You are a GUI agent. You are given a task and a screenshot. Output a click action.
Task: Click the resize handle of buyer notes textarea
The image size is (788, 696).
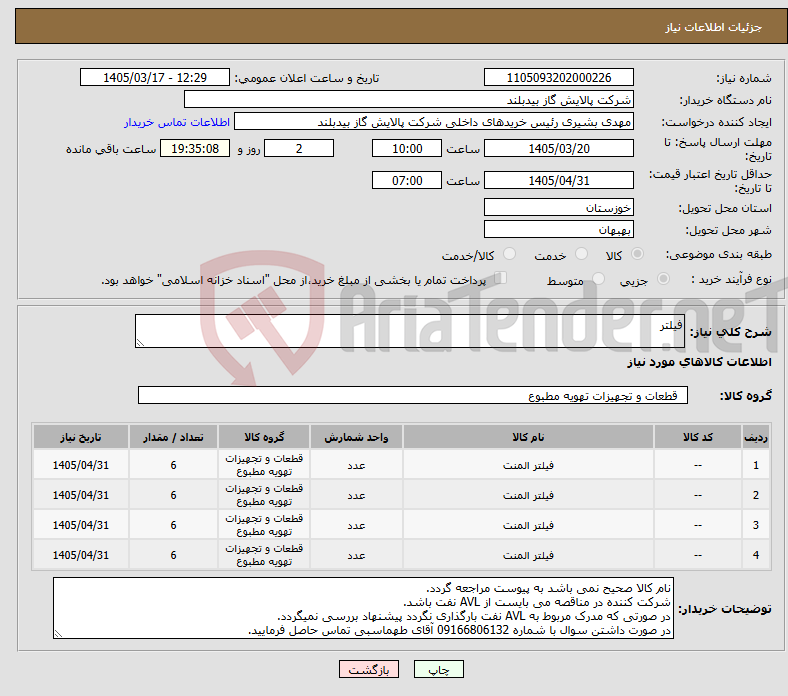58,634
